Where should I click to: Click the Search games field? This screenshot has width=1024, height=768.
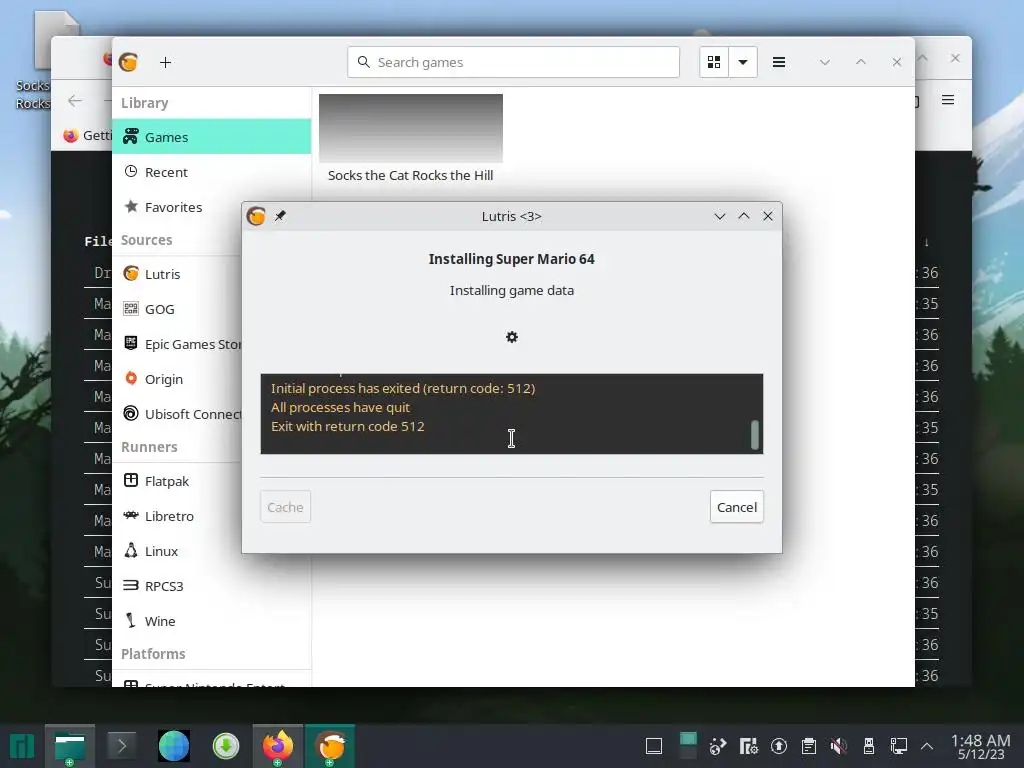[513, 62]
